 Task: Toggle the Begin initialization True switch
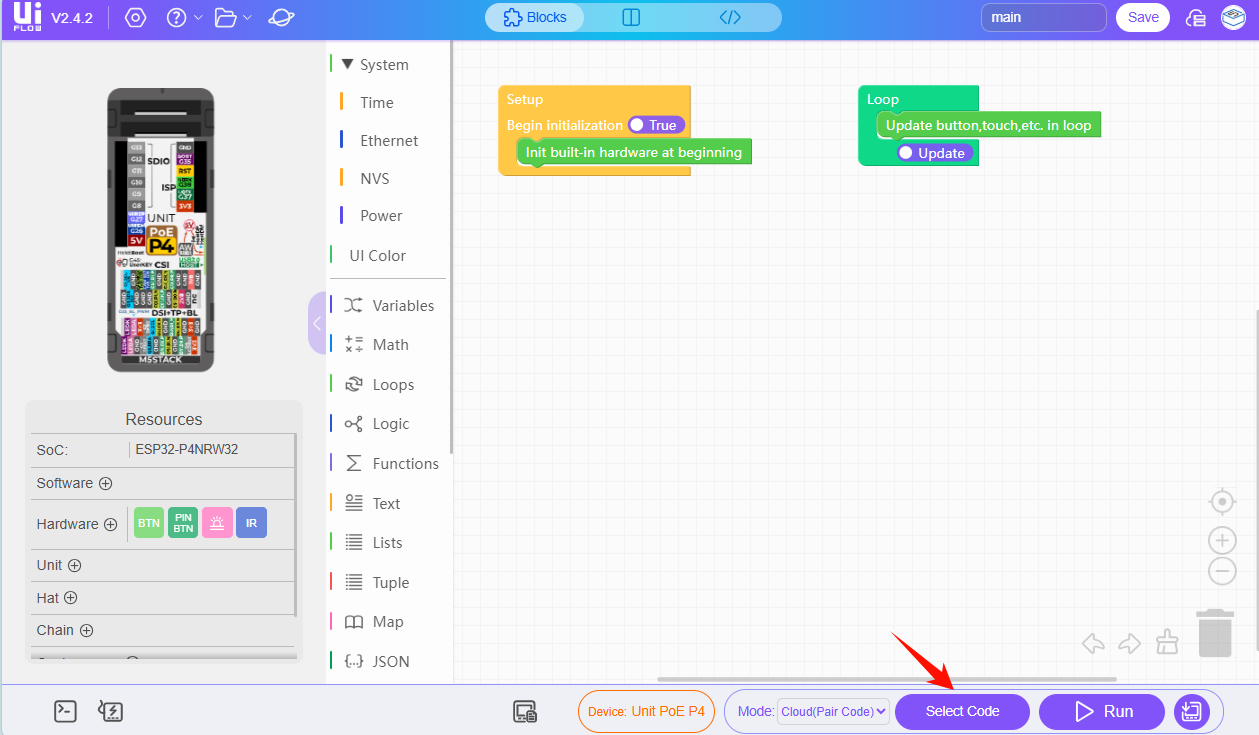click(x=655, y=125)
